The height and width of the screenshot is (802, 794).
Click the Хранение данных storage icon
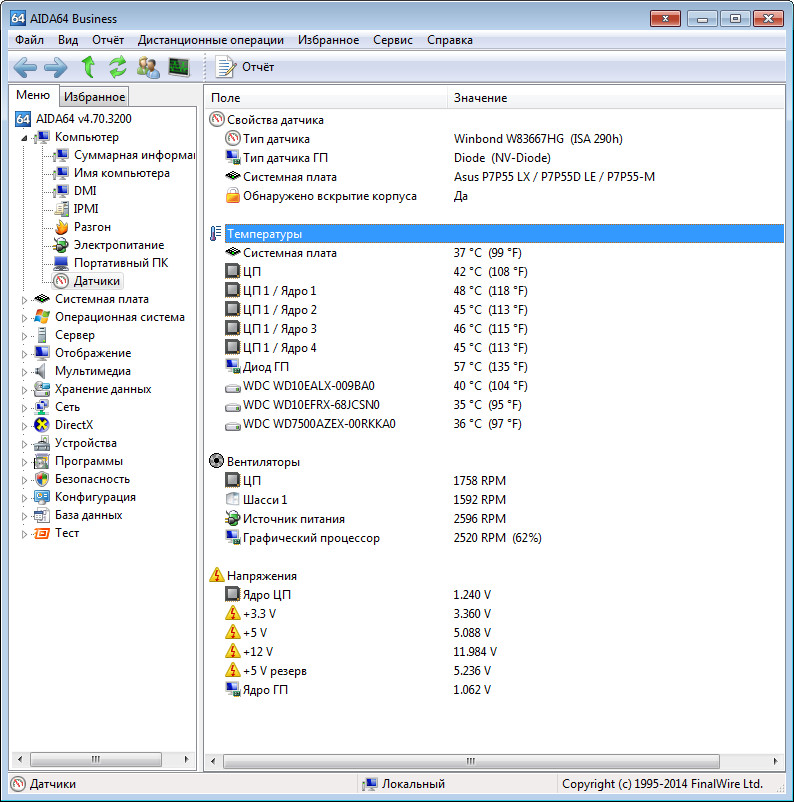point(41,389)
